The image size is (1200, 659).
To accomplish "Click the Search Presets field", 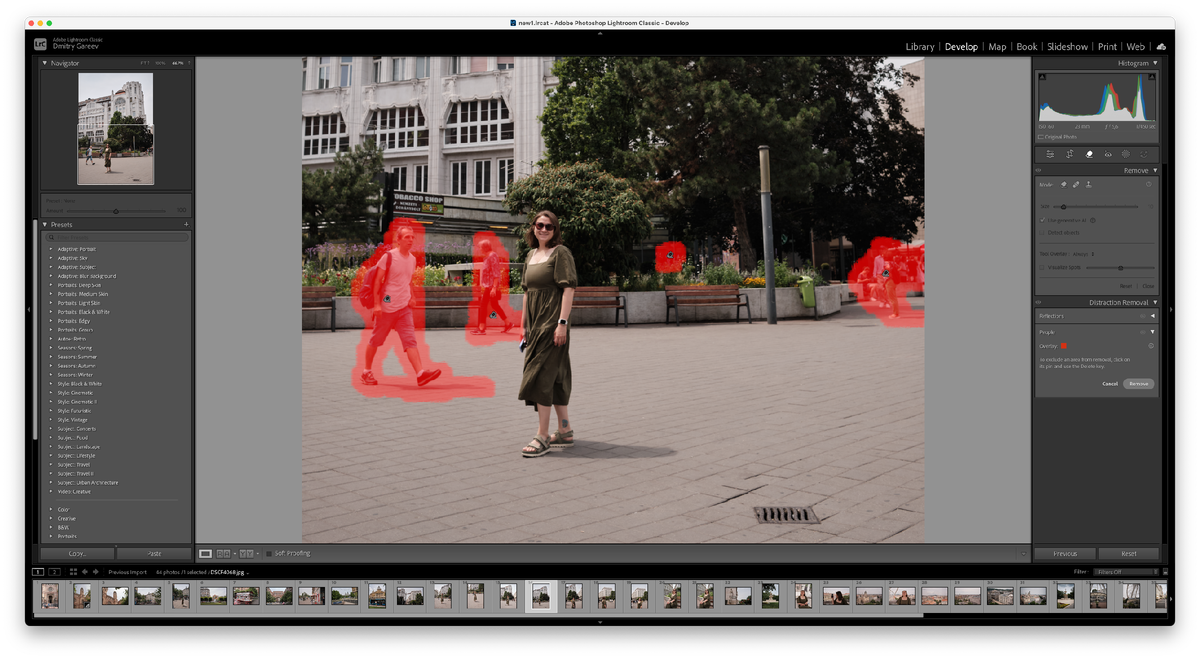I will (117, 237).
